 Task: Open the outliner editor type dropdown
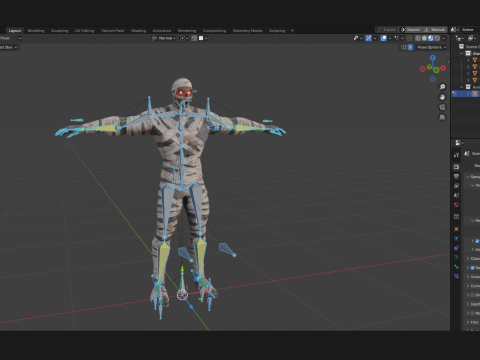459,38
